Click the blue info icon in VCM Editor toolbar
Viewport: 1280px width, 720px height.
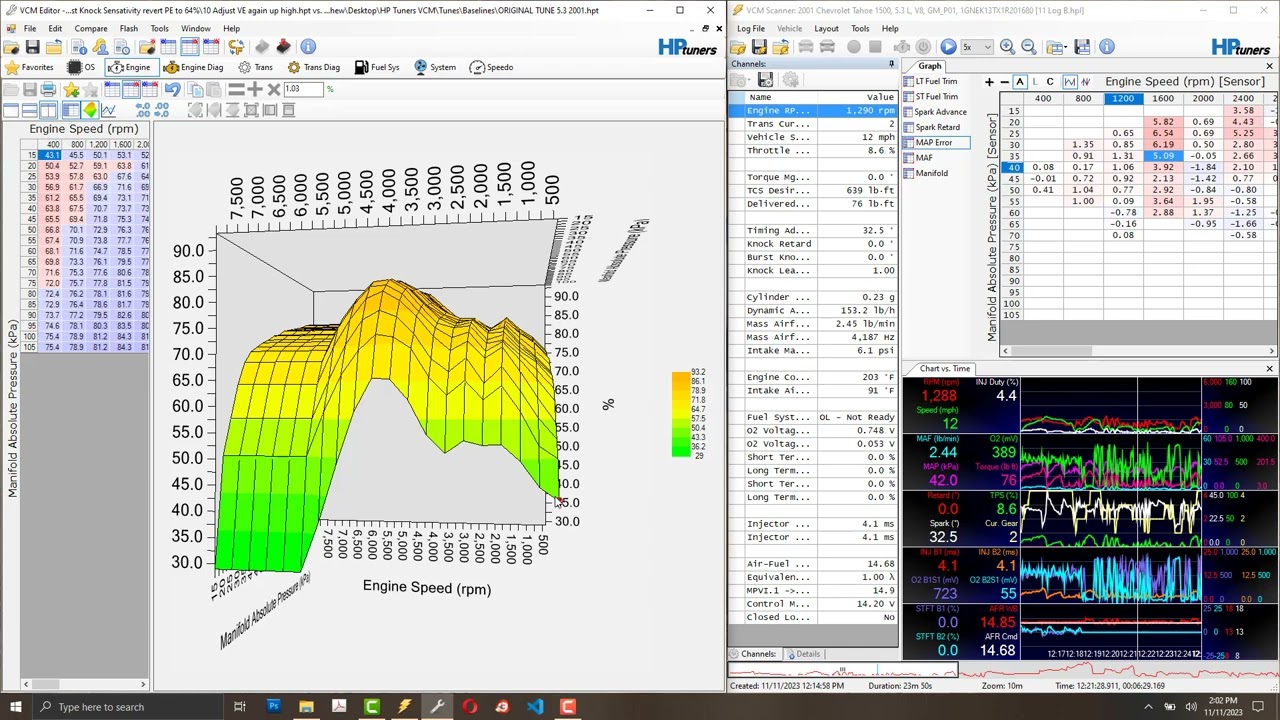coord(308,47)
